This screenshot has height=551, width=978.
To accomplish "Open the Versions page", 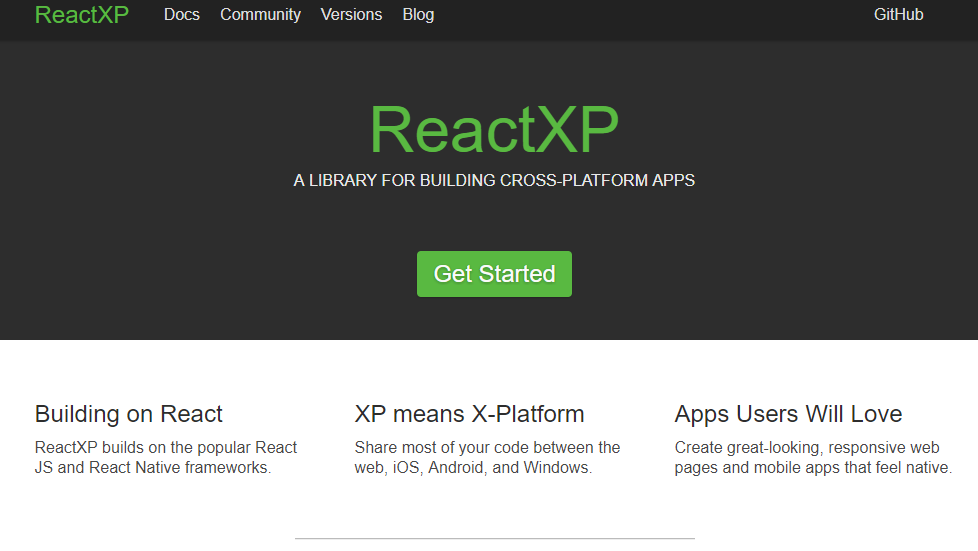I will [x=351, y=14].
